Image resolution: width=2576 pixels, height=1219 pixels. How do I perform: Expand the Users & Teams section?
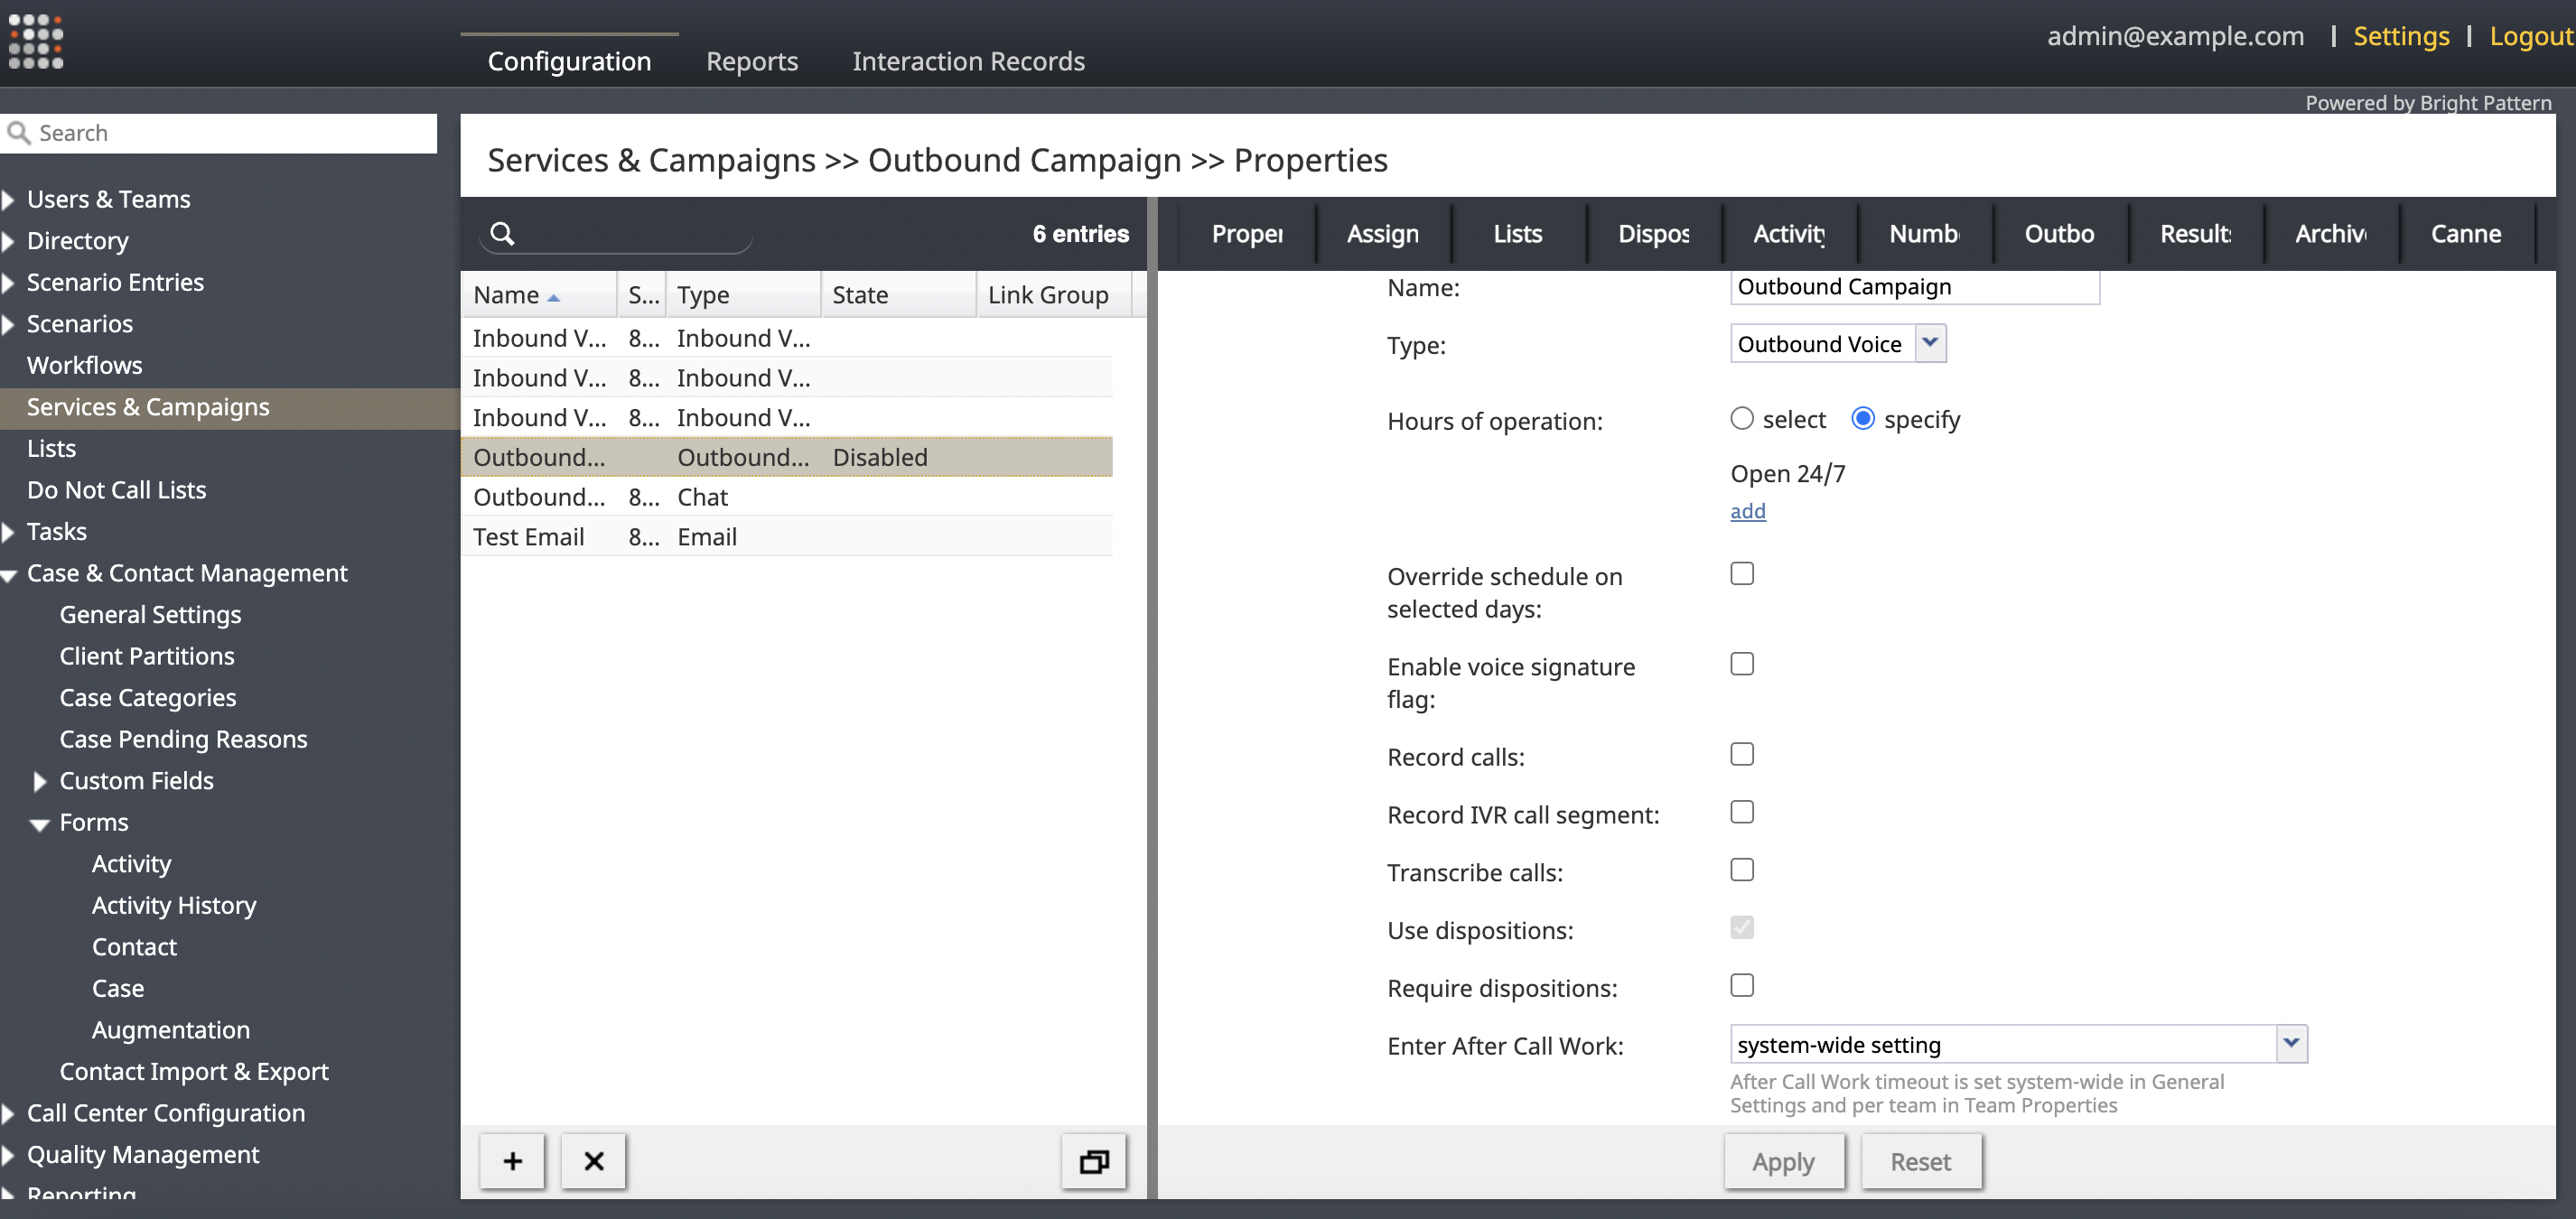click(x=9, y=200)
